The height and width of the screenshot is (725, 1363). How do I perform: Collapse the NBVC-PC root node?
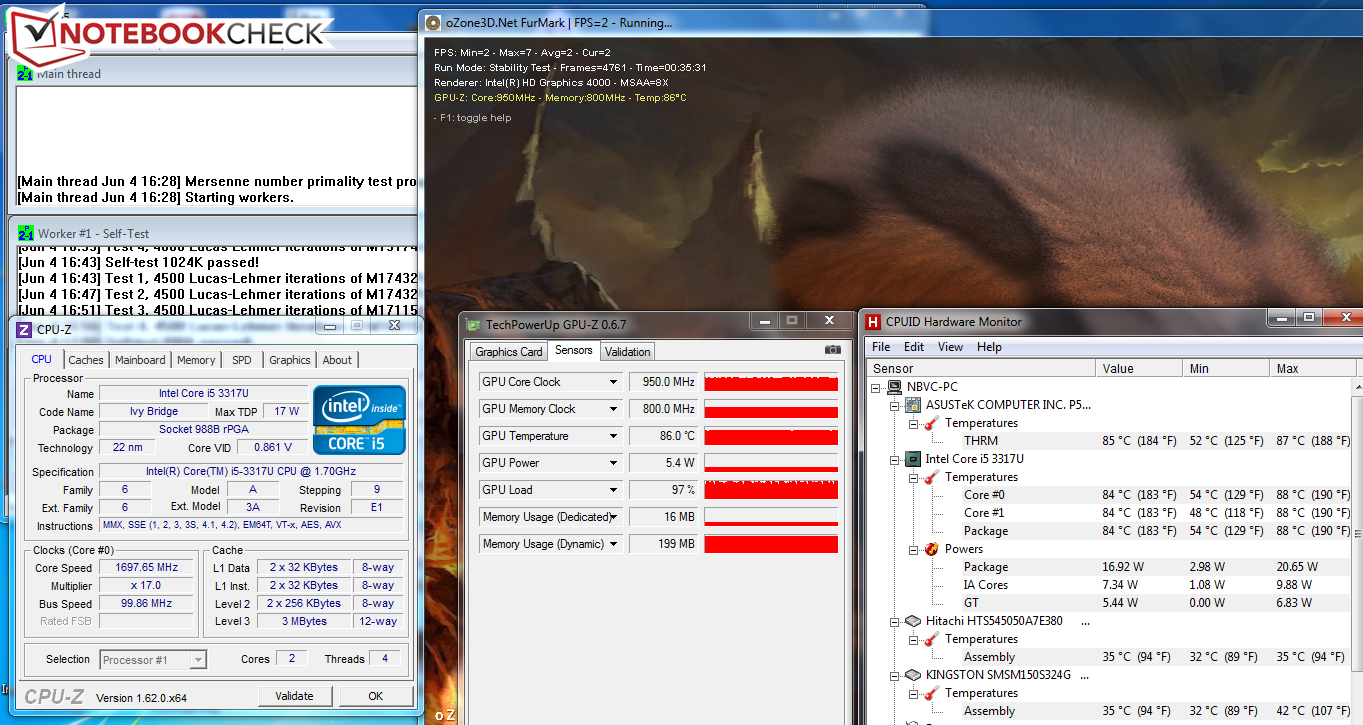click(877, 387)
